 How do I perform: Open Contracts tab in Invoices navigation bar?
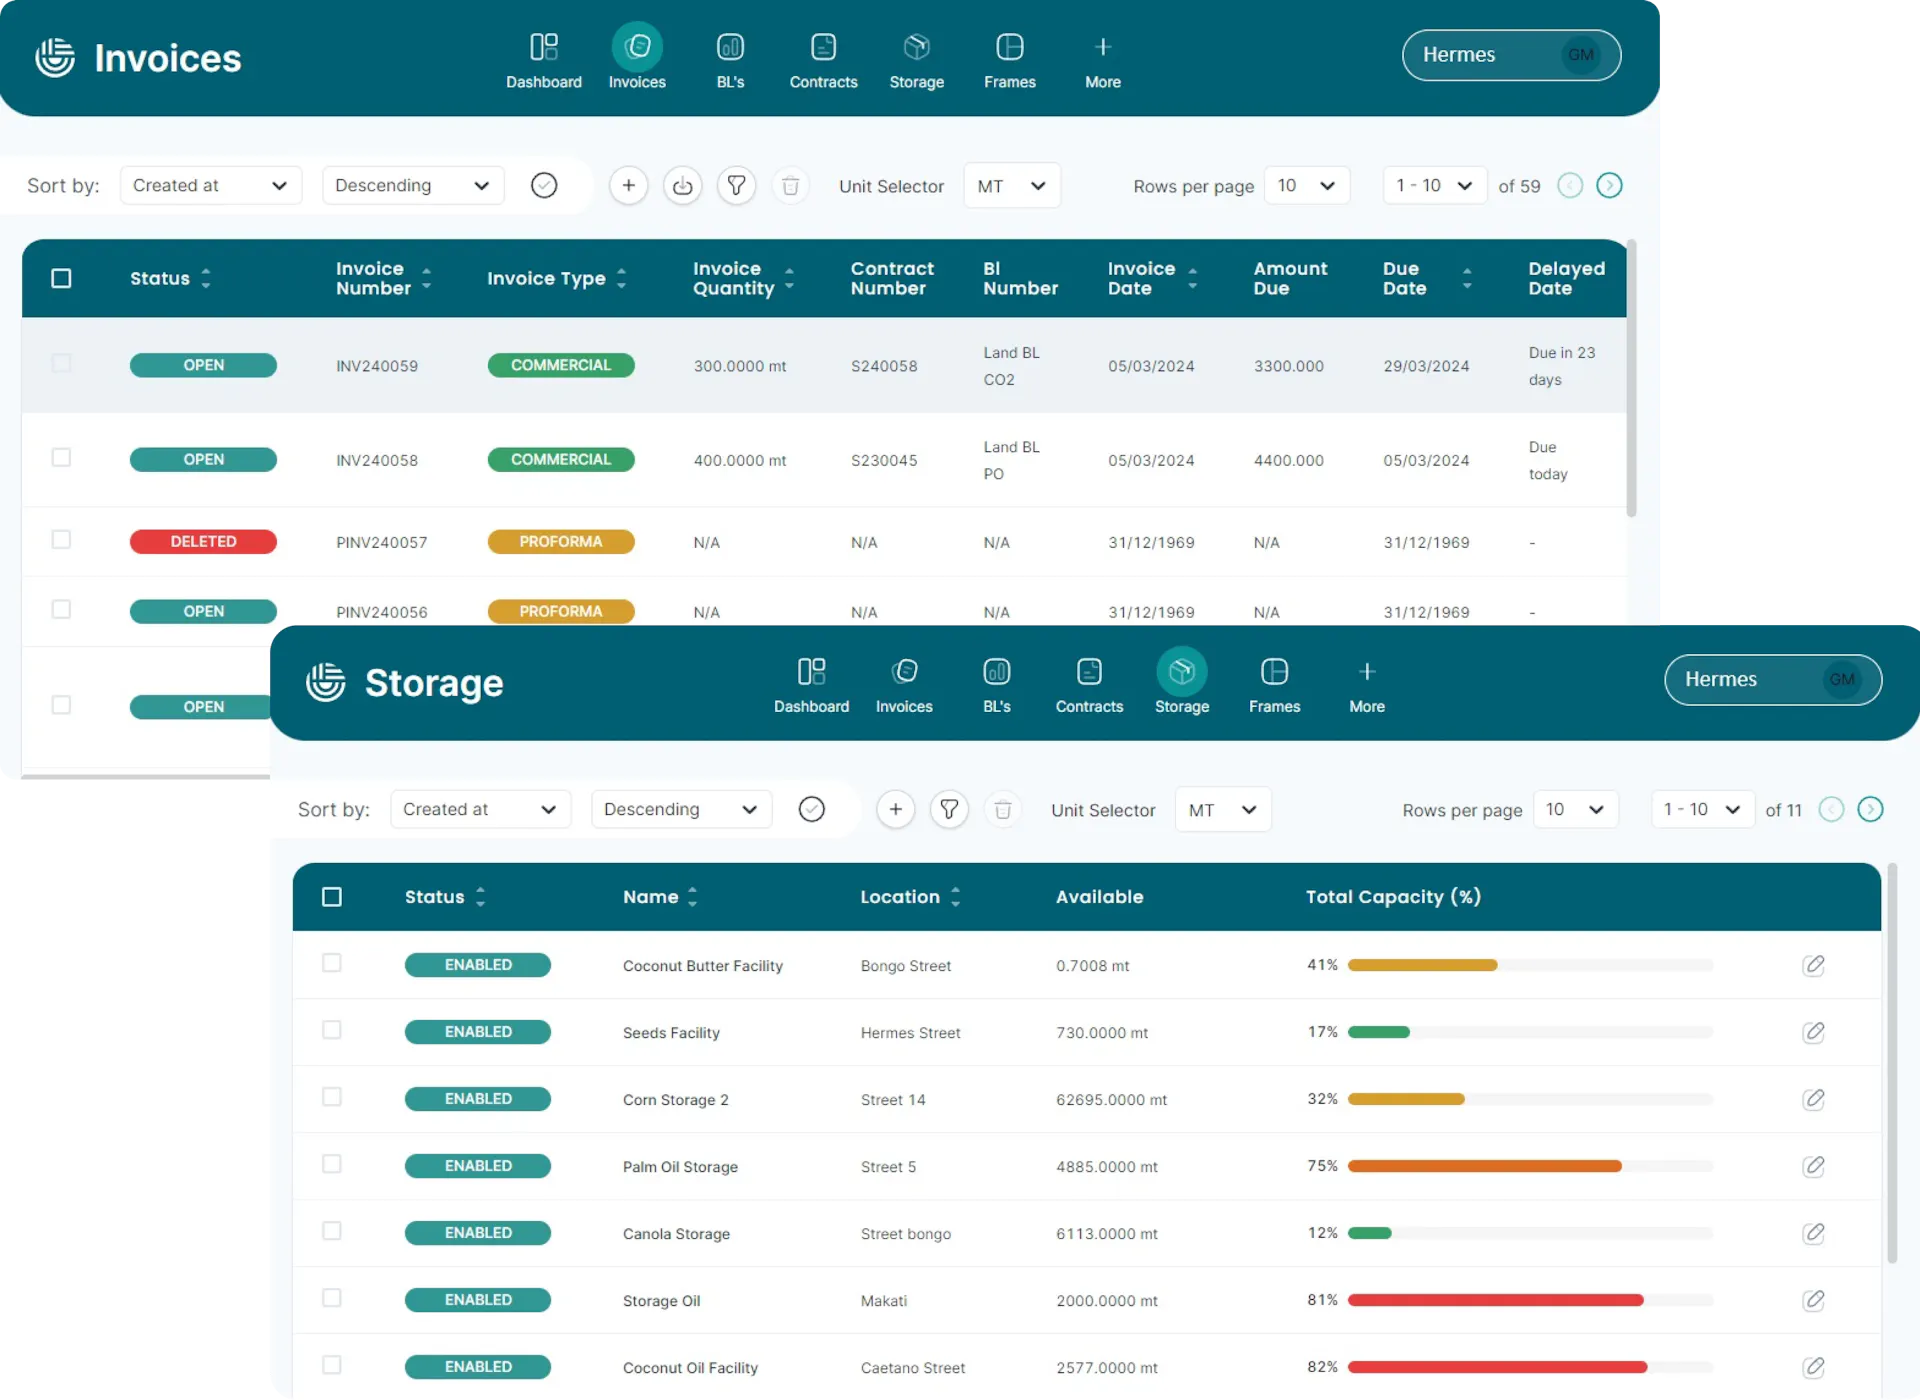click(x=823, y=59)
